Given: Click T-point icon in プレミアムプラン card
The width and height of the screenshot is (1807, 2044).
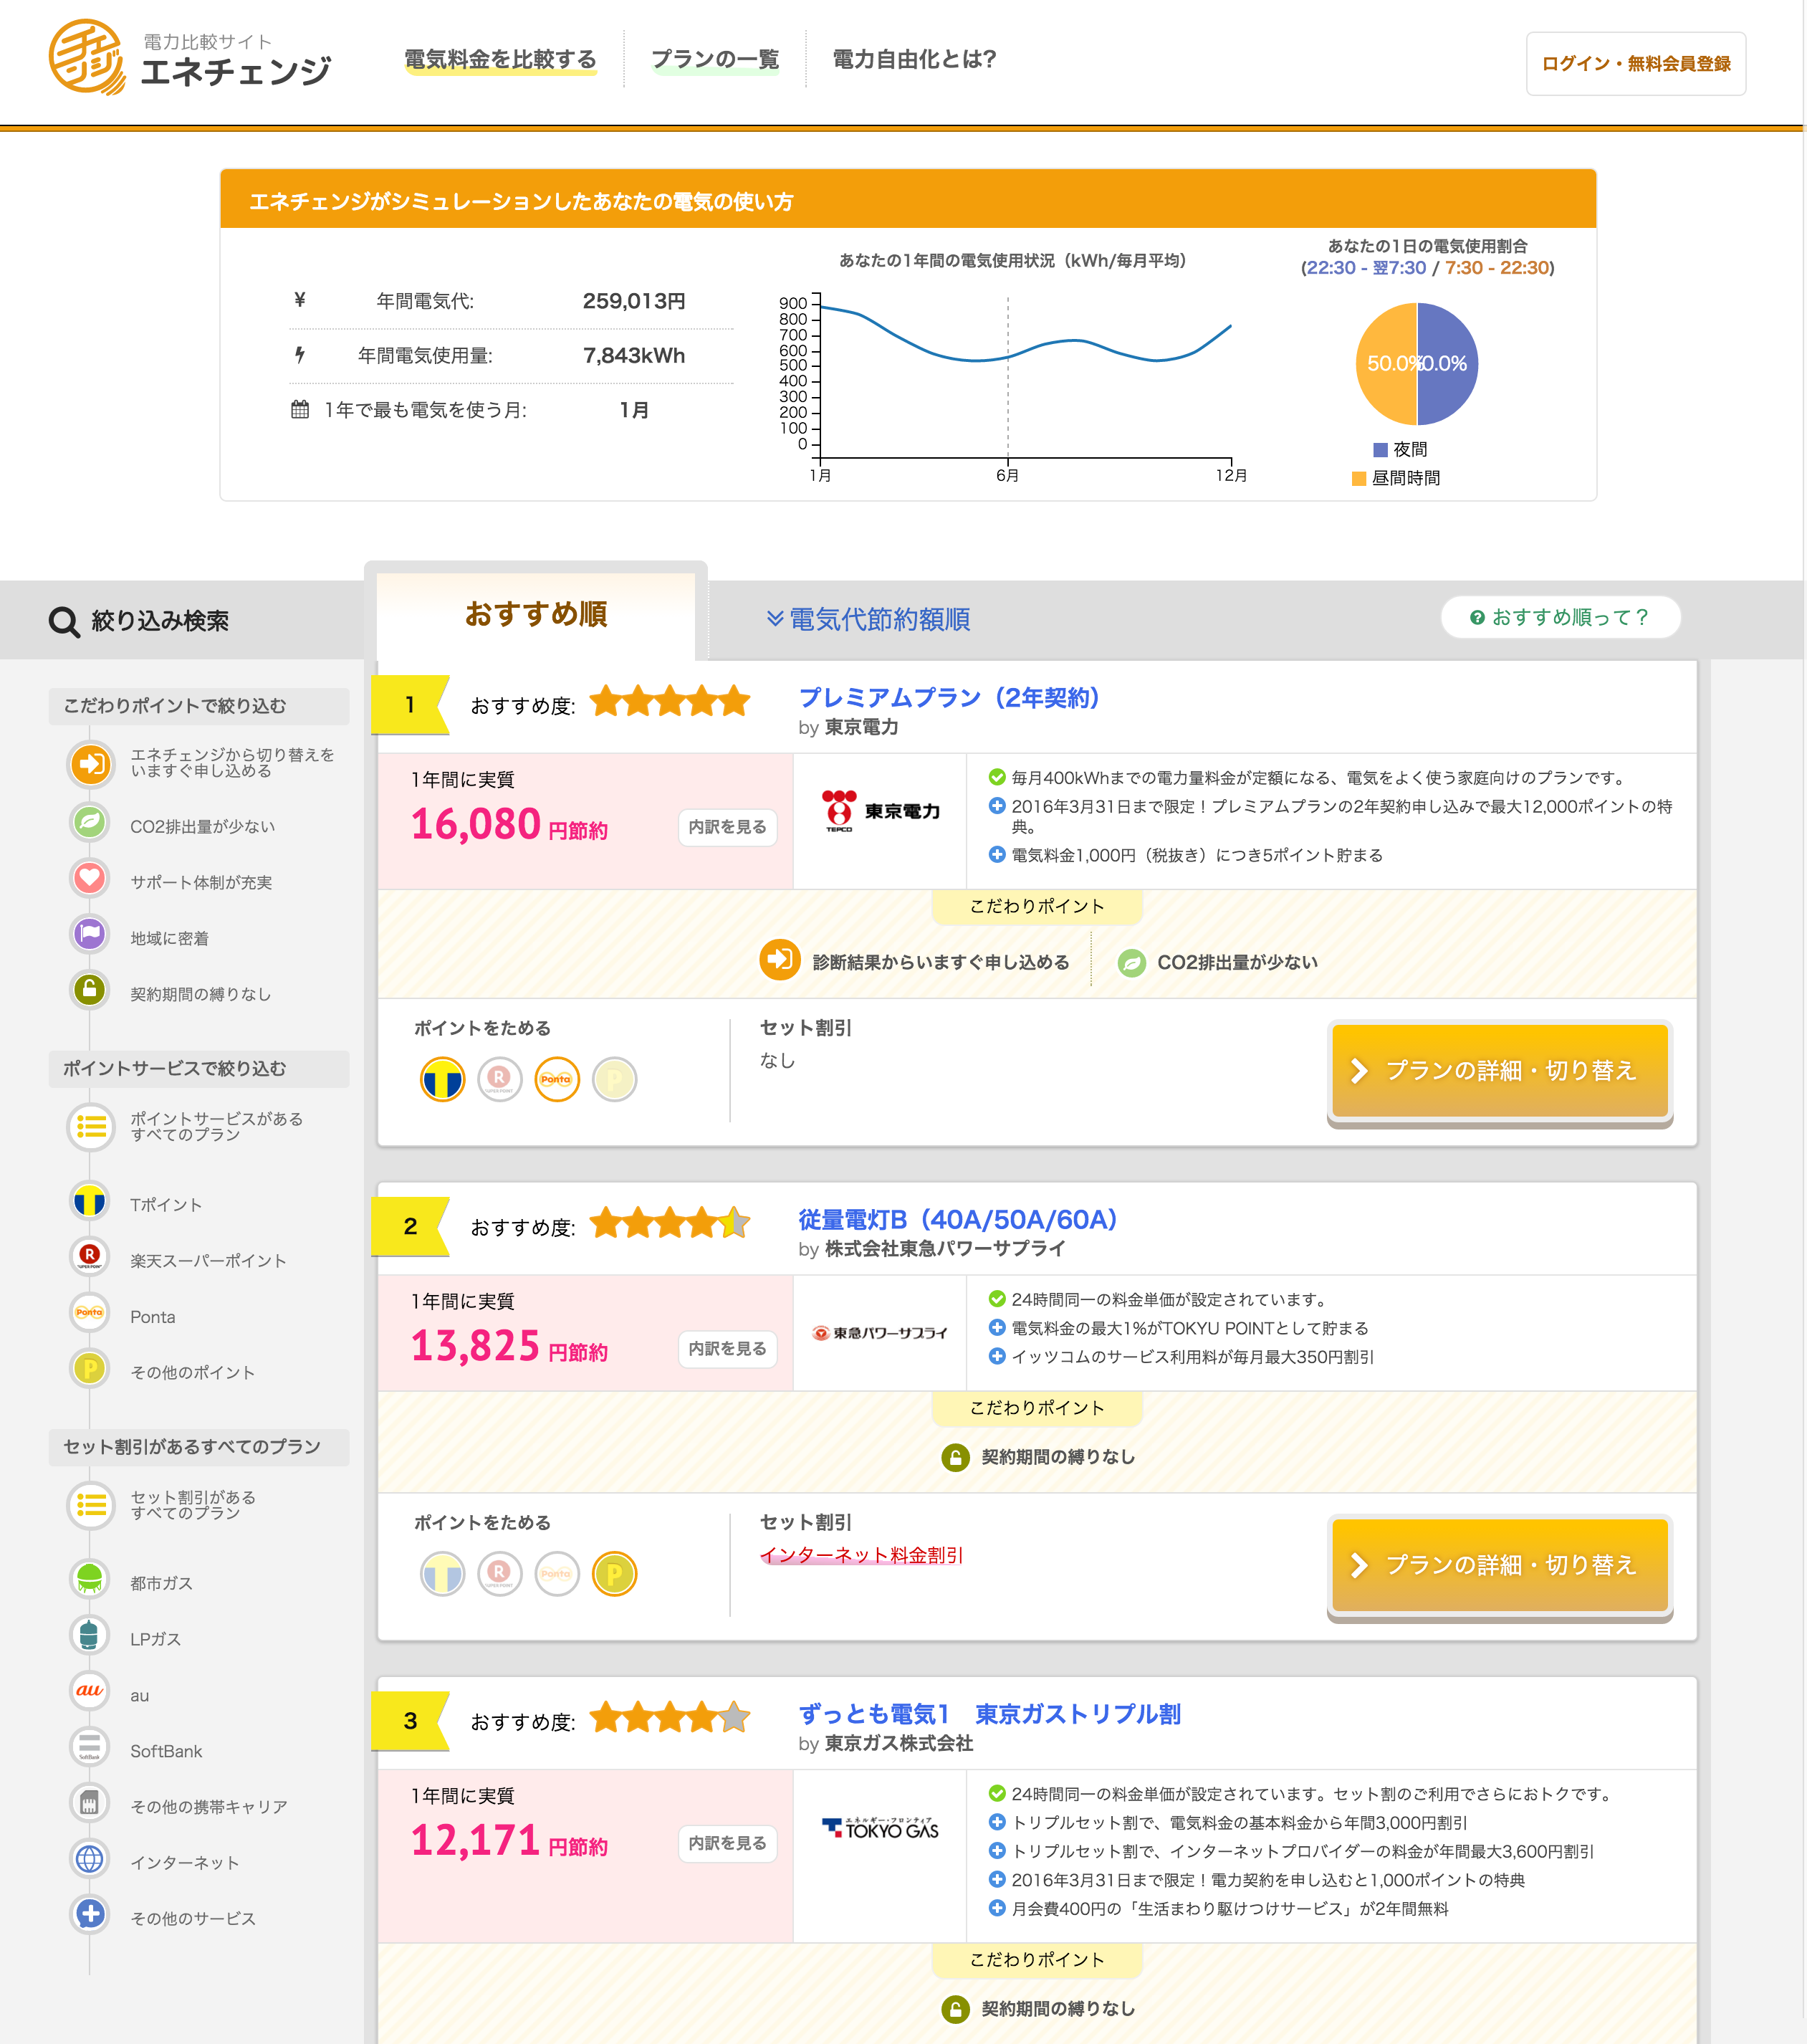Looking at the screenshot, I should tap(442, 1079).
